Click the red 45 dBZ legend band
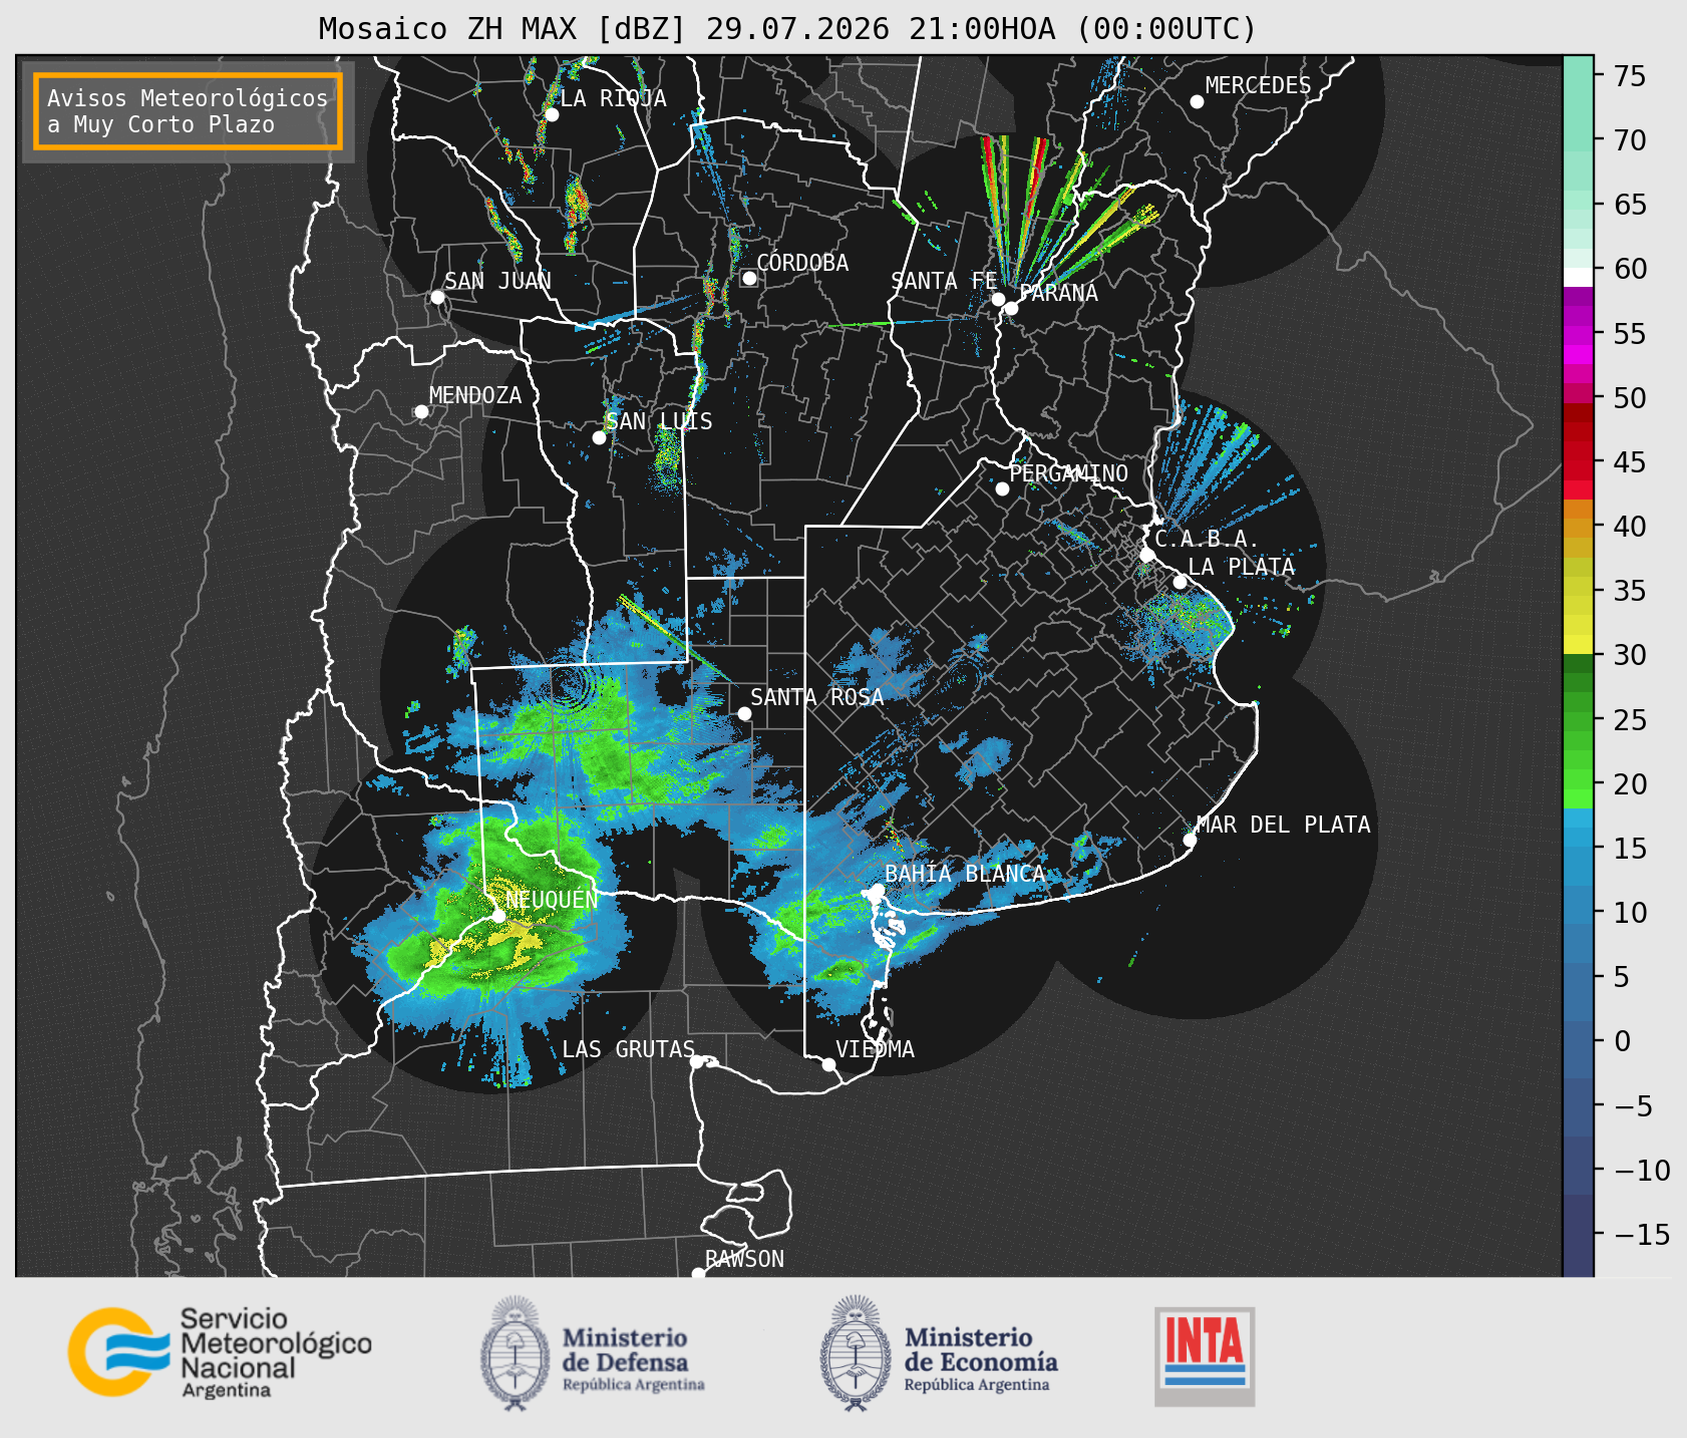The image size is (1687, 1438). click(x=1578, y=462)
